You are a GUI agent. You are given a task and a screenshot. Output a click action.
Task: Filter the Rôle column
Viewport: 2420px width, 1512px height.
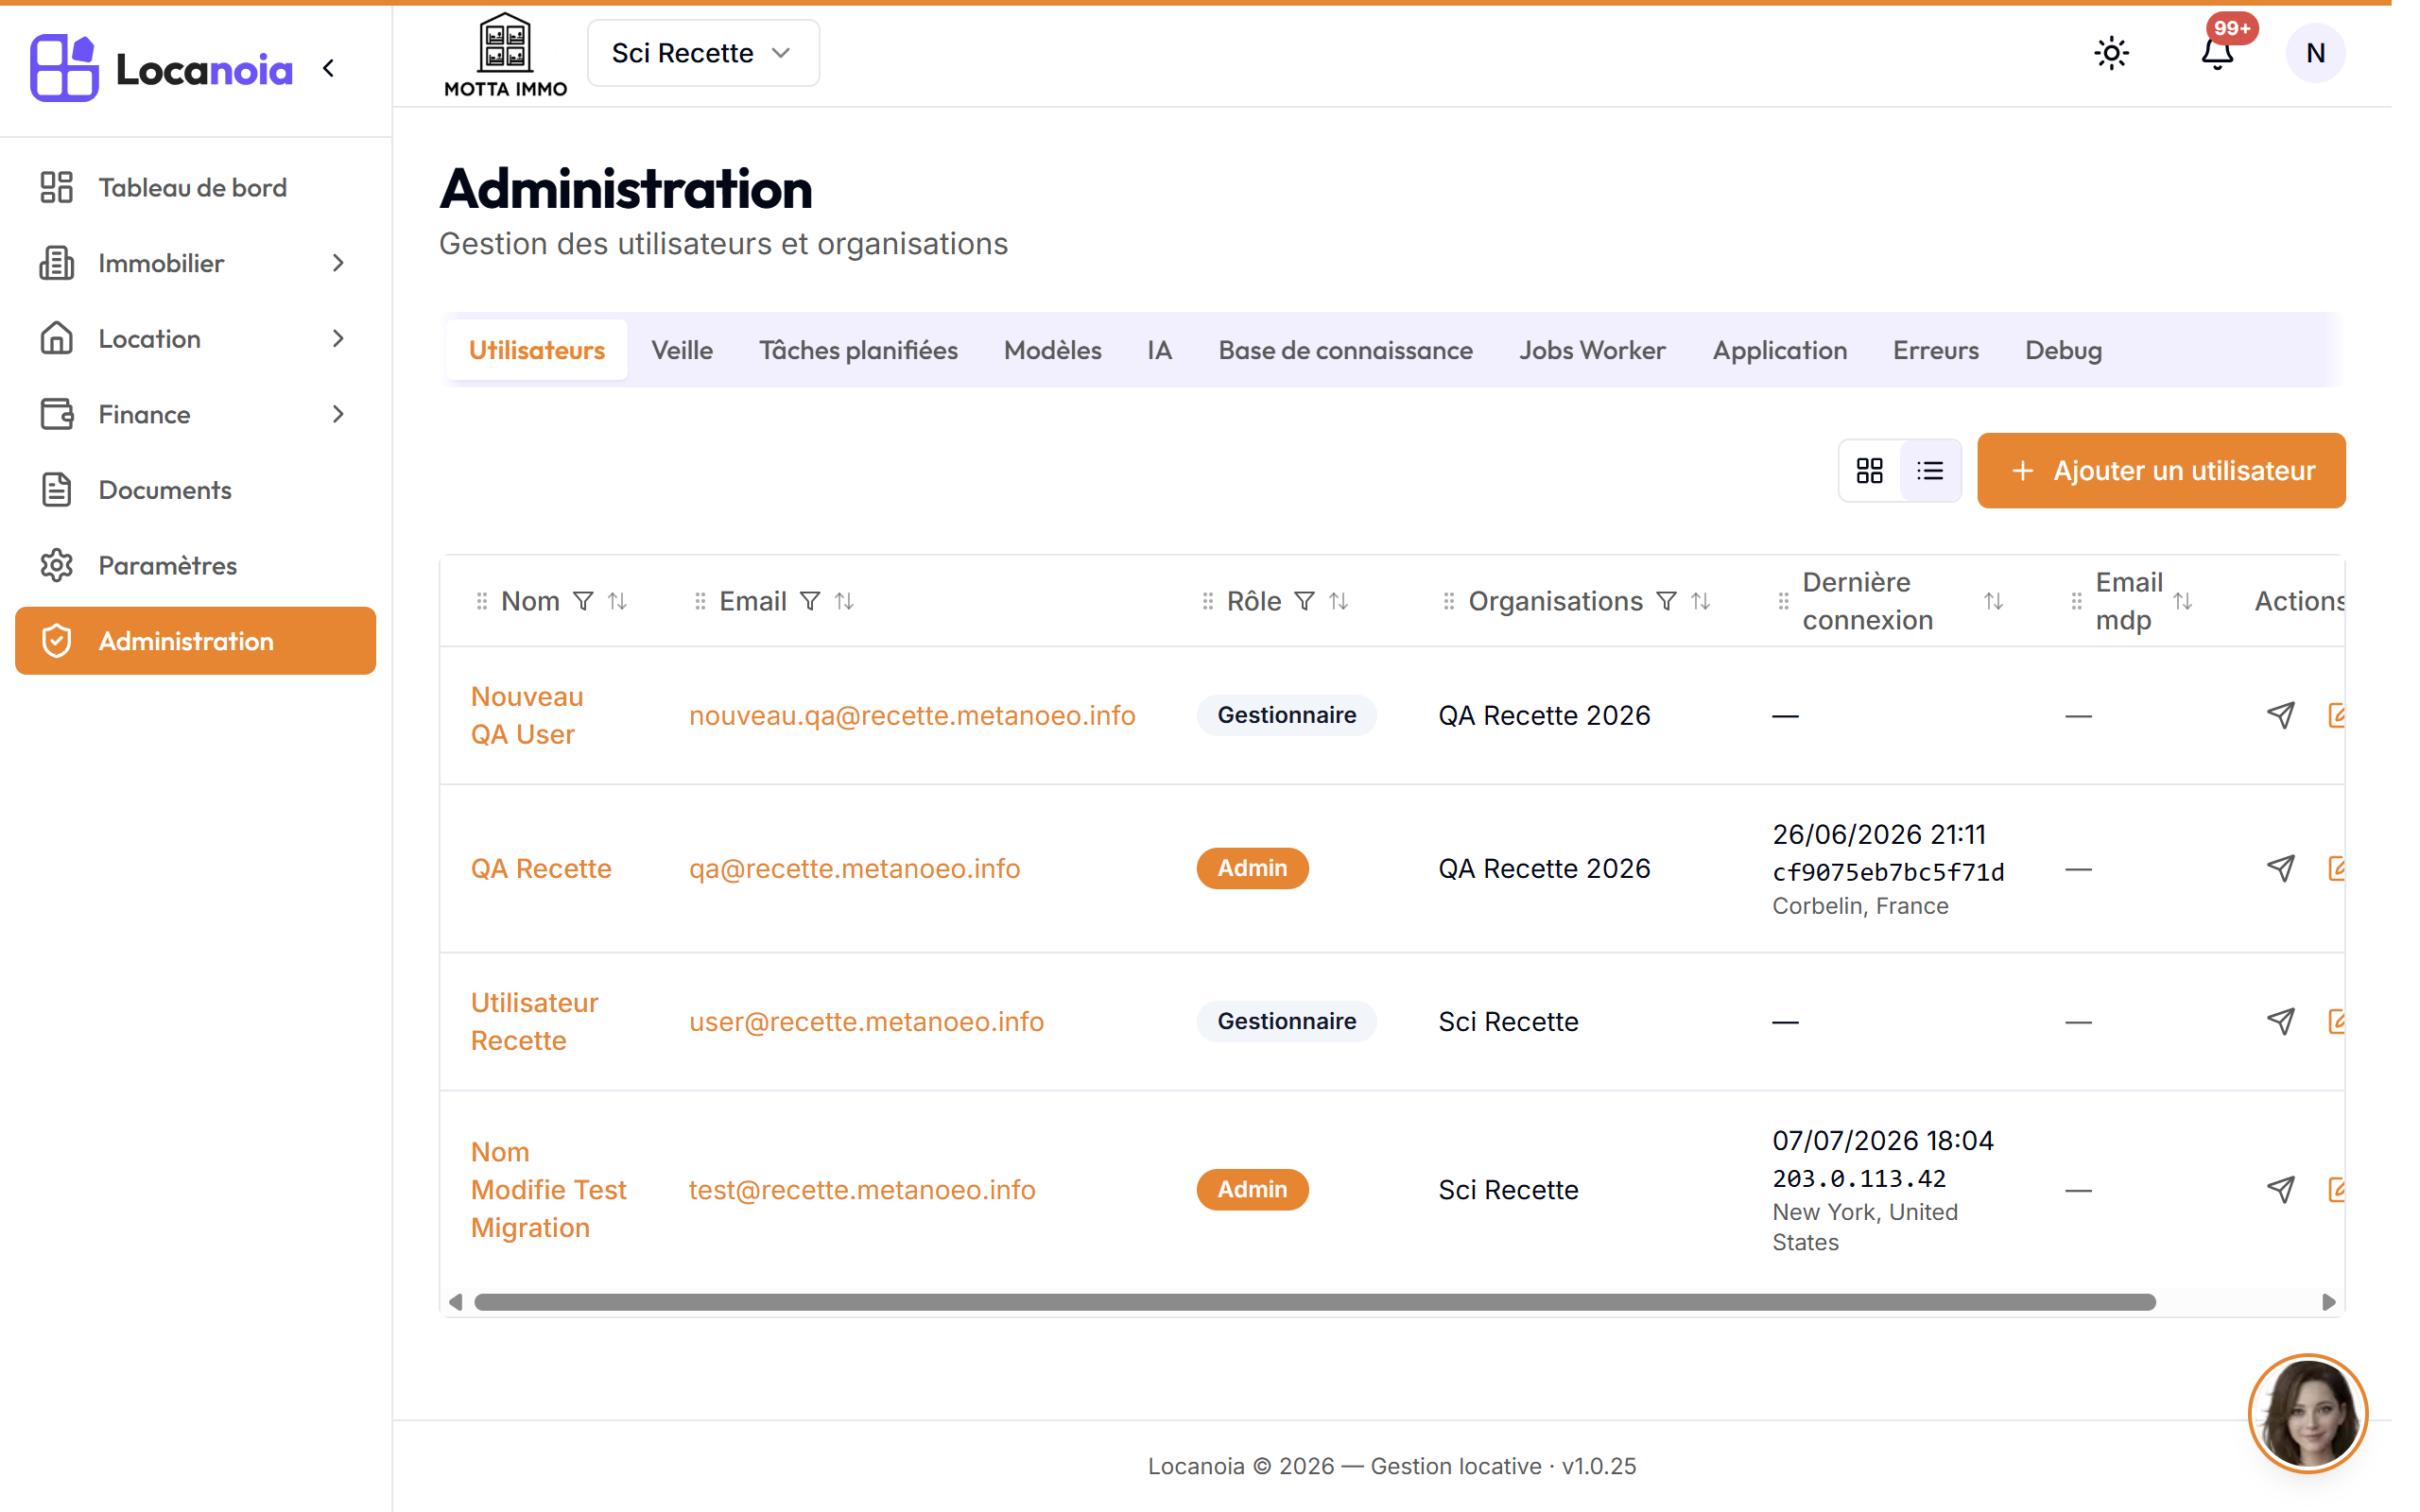pyautogui.click(x=1304, y=601)
